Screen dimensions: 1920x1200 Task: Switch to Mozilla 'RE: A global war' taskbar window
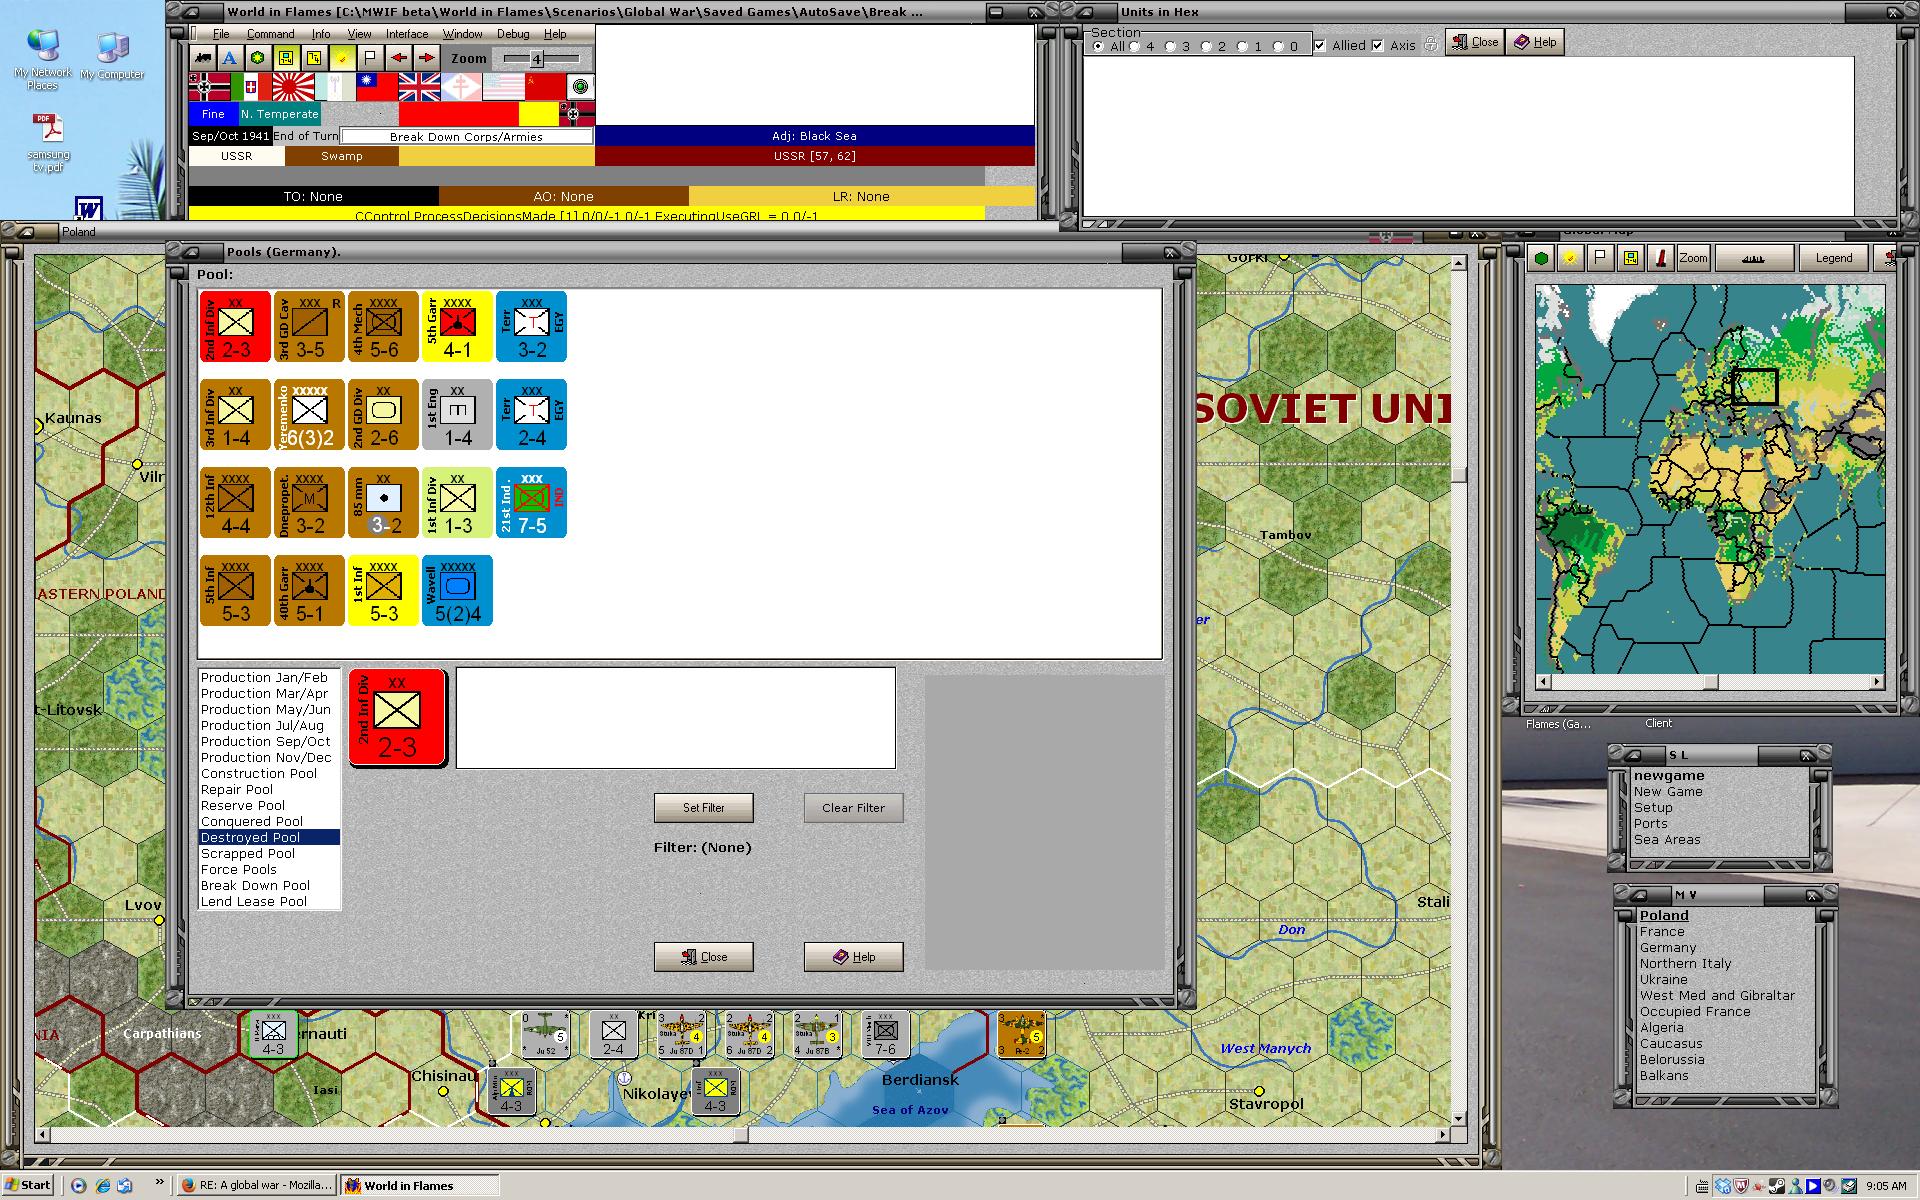pyautogui.click(x=257, y=1185)
